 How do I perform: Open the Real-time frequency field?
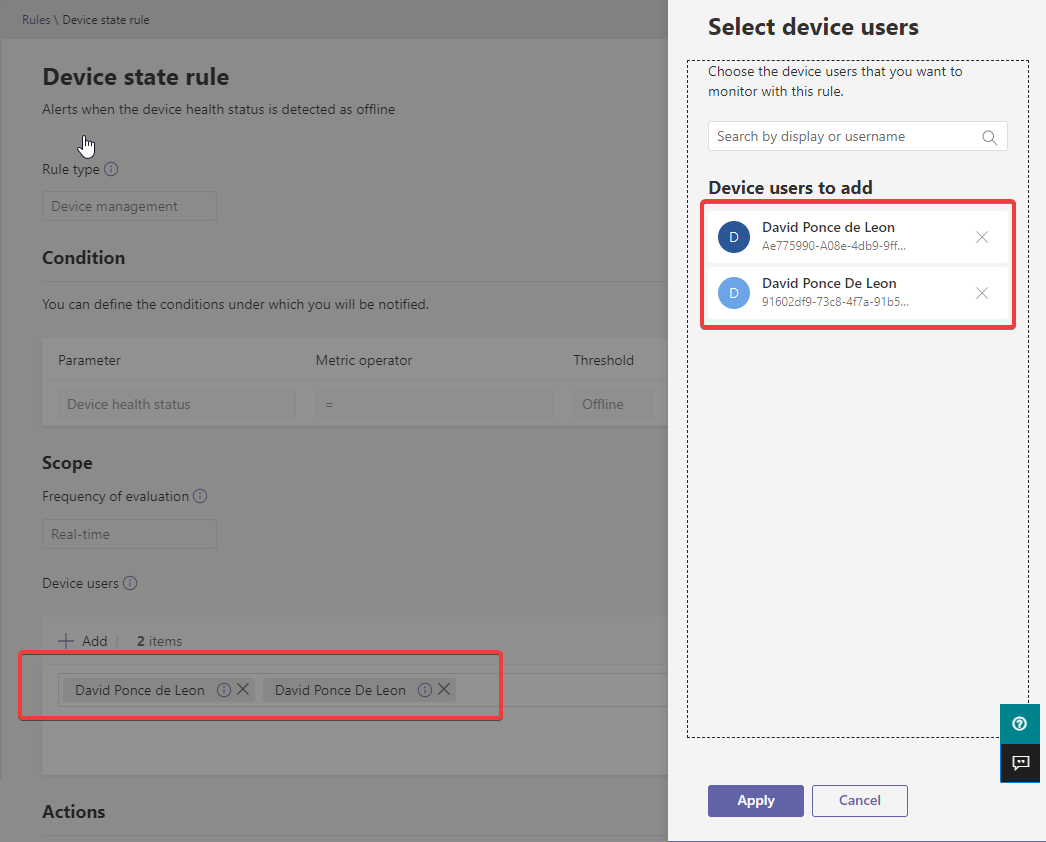tap(129, 534)
